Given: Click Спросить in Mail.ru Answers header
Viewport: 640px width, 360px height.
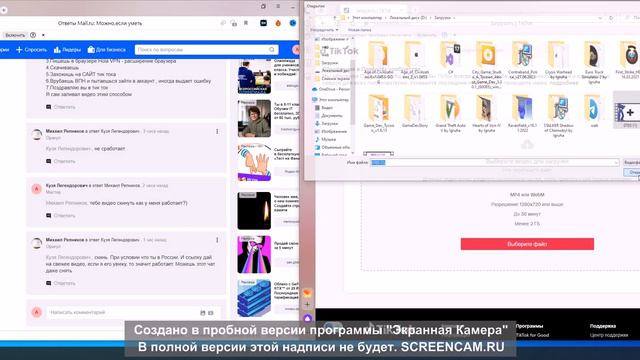Looking at the screenshot, I should [31, 50].
